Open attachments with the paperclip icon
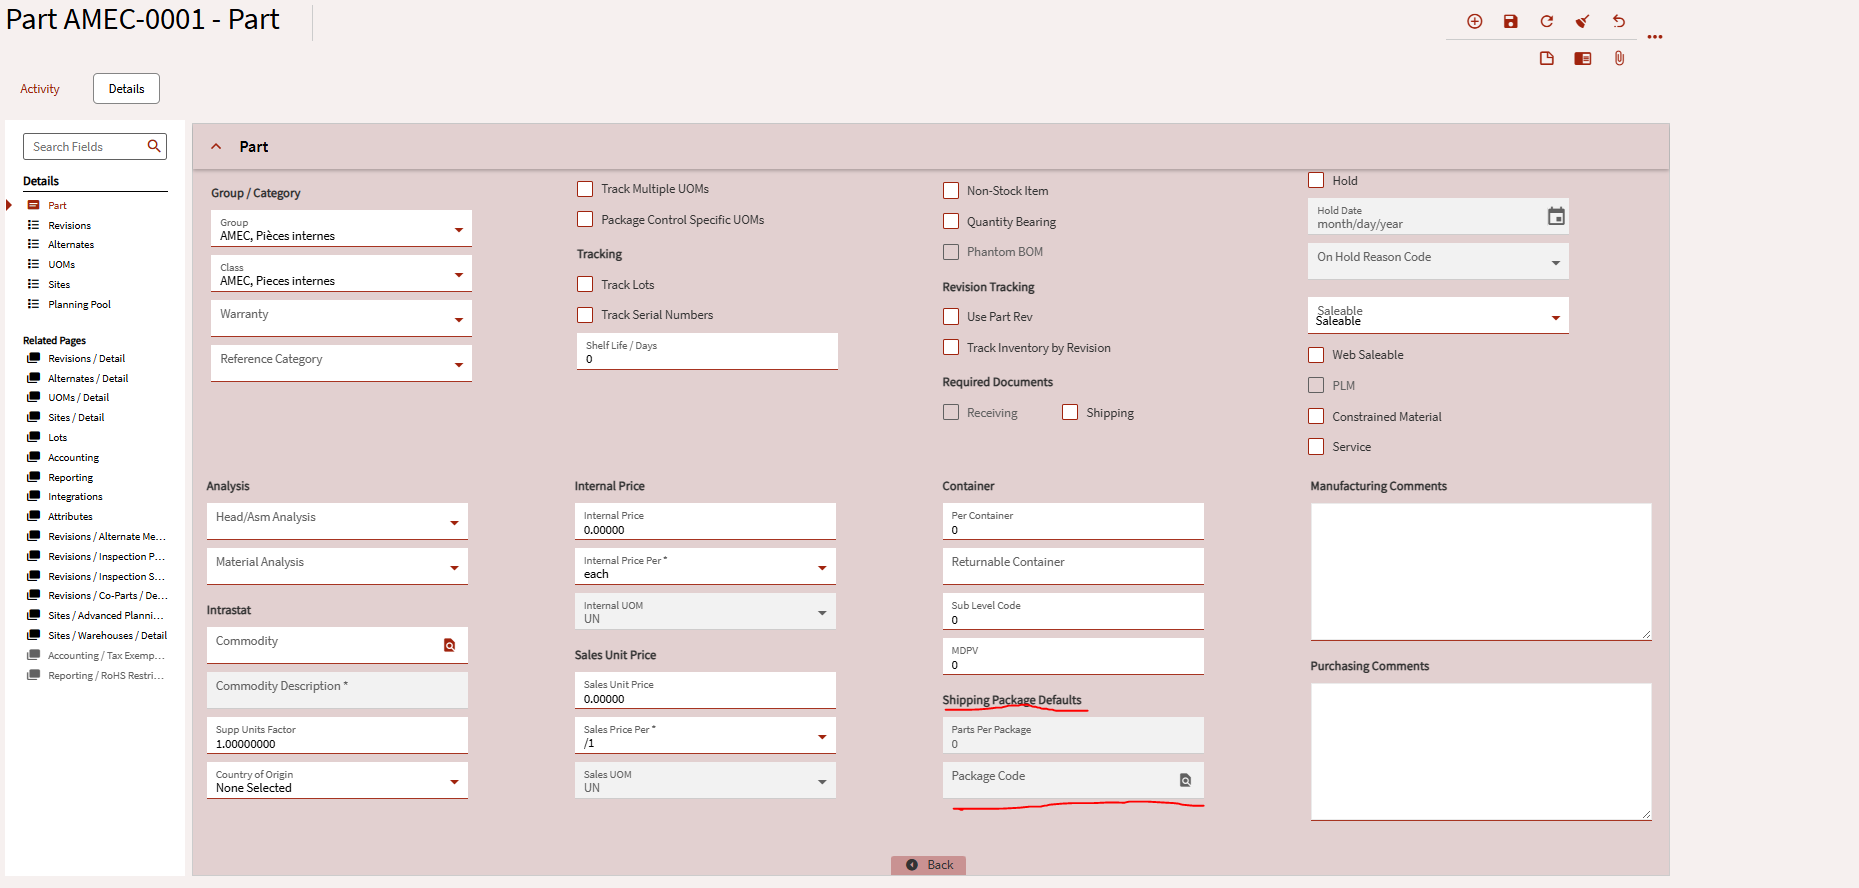The image size is (1859, 888). coord(1619,58)
